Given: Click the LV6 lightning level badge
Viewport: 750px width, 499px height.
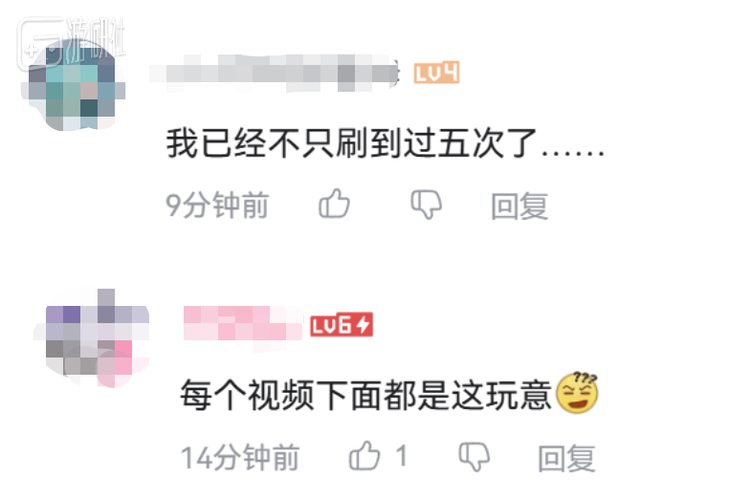Looking at the screenshot, I should [x=342, y=326].
